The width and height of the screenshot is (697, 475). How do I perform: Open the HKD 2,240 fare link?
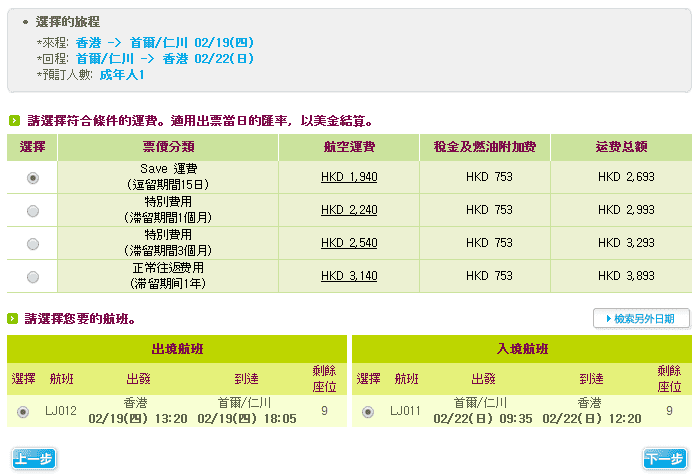[348, 210]
